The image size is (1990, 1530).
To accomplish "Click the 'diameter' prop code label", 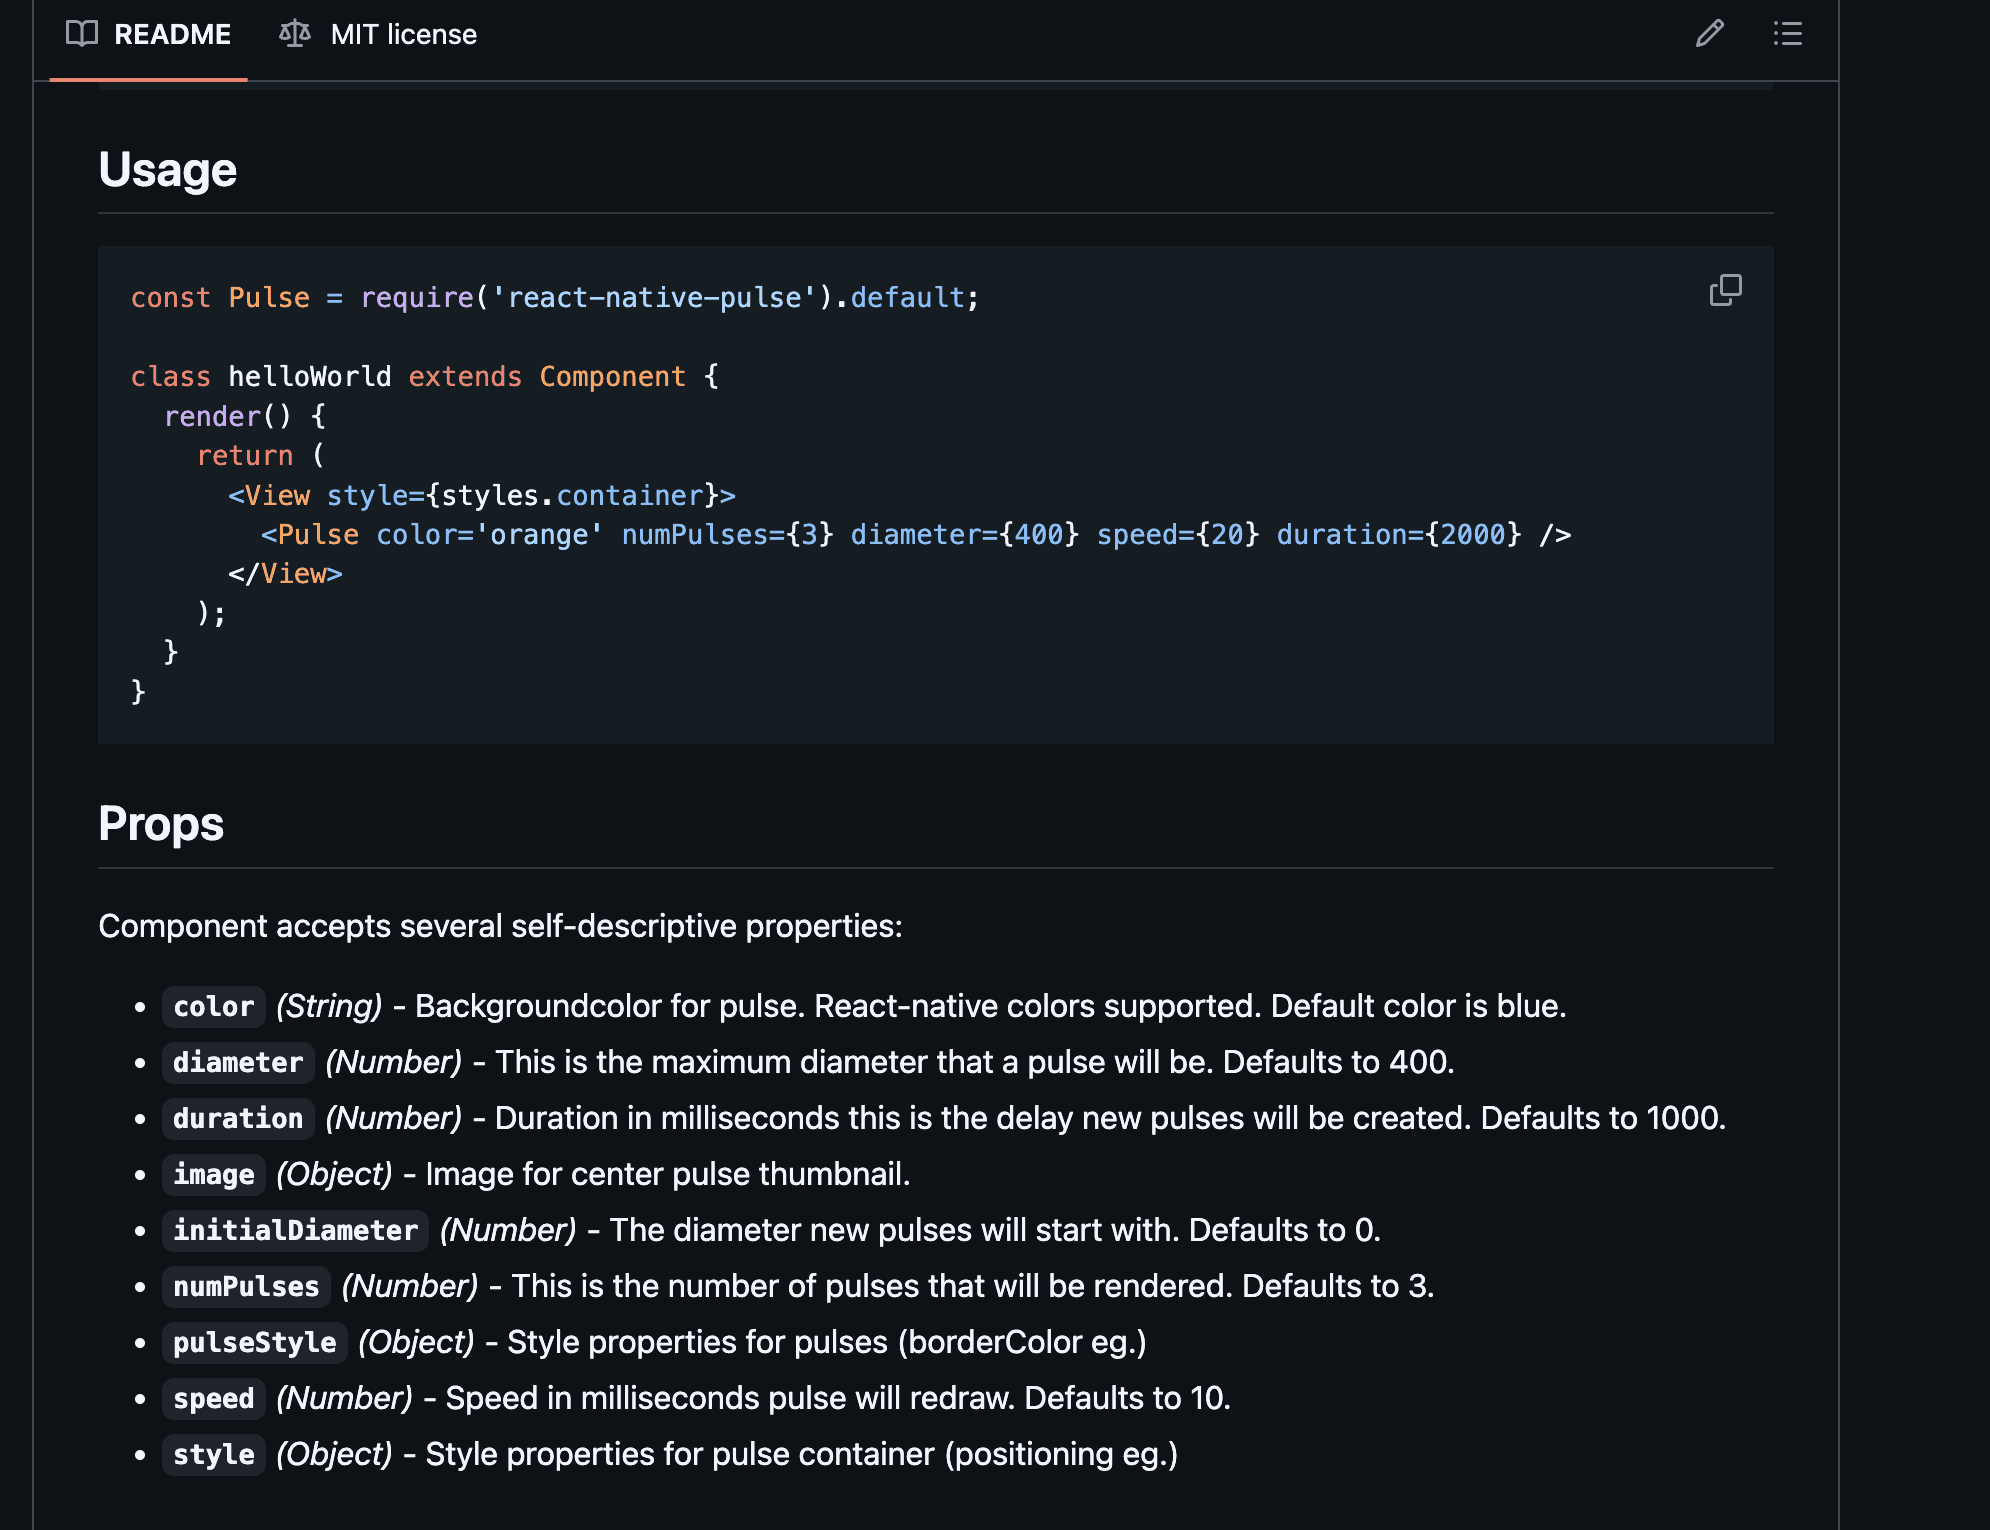I will 237,1062.
